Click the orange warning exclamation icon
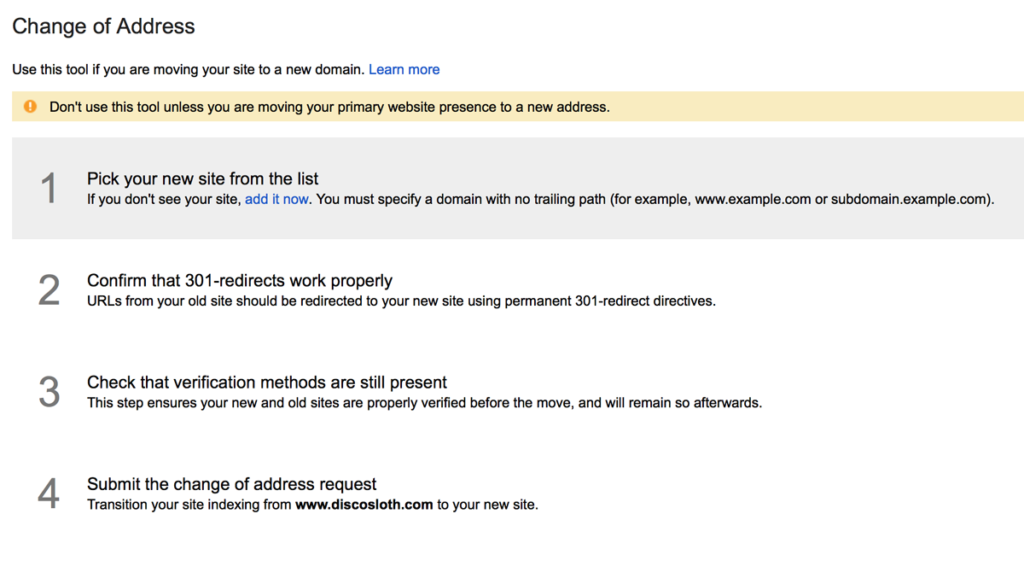 click(x=30, y=106)
